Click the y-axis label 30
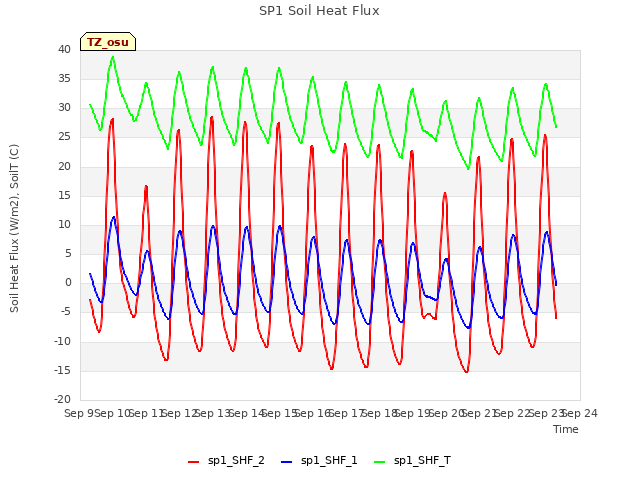640x480 pixels. 64,108
